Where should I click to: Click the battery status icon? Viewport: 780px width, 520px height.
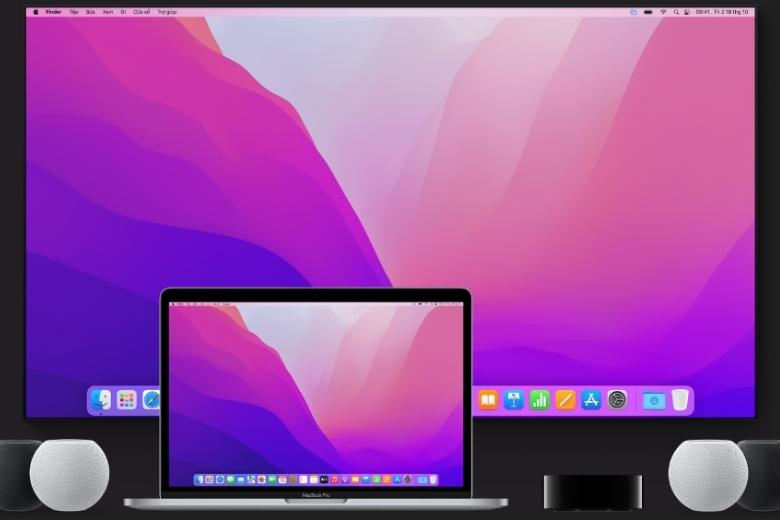point(648,12)
